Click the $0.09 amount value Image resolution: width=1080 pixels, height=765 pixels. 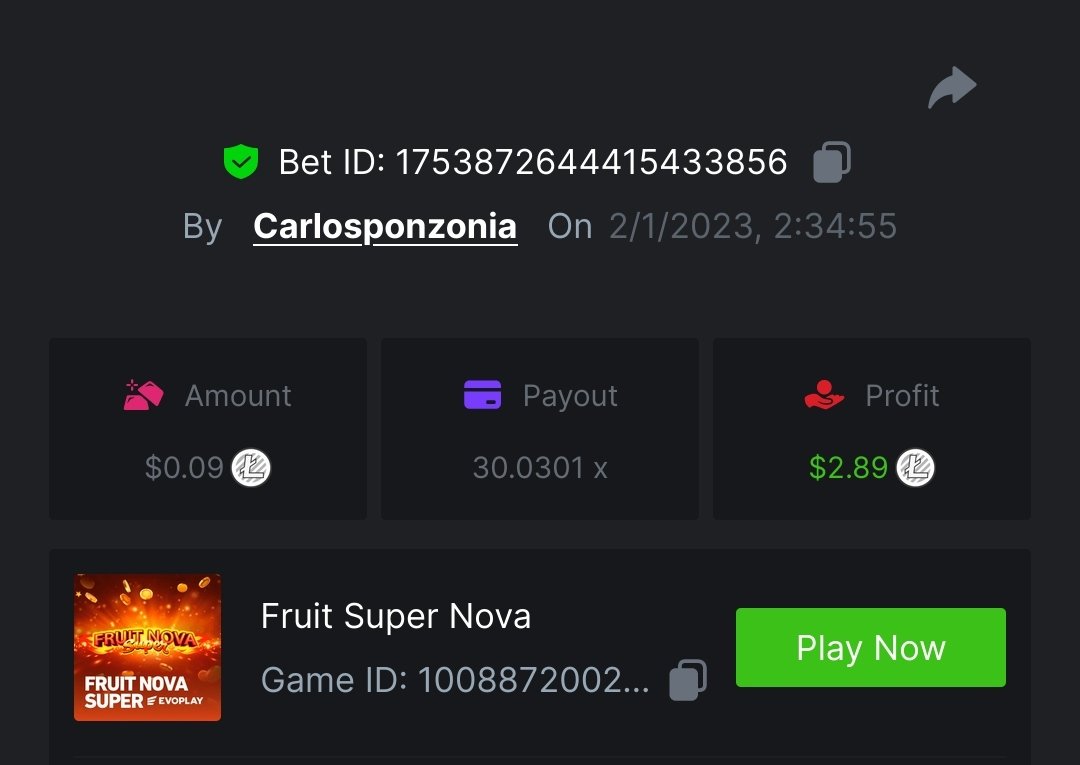click(184, 468)
